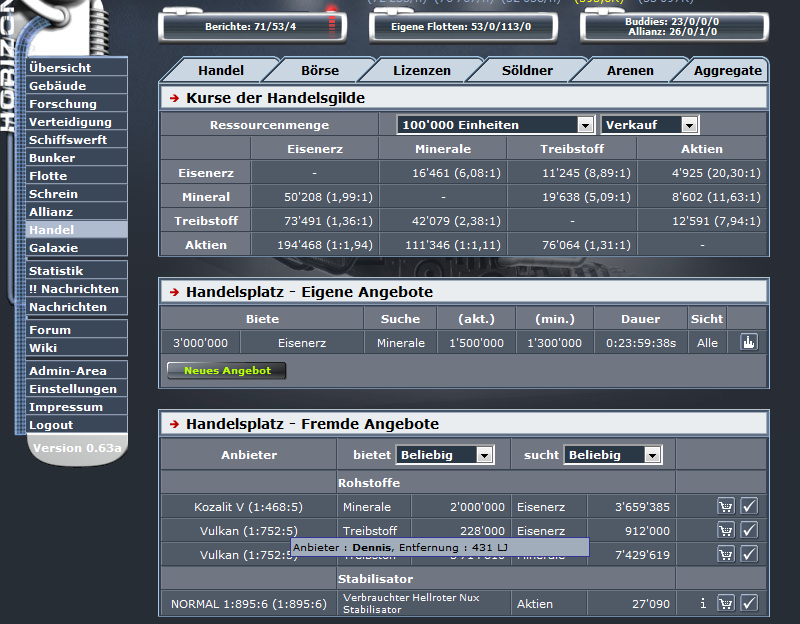The height and width of the screenshot is (624, 800).
Task: Accept the Stabilisator offer with the checkmark
Action: click(x=749, y=603)
